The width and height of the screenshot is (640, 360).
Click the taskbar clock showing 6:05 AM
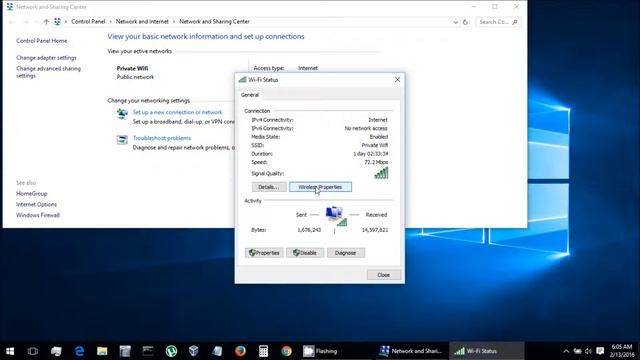click(622, 351)
